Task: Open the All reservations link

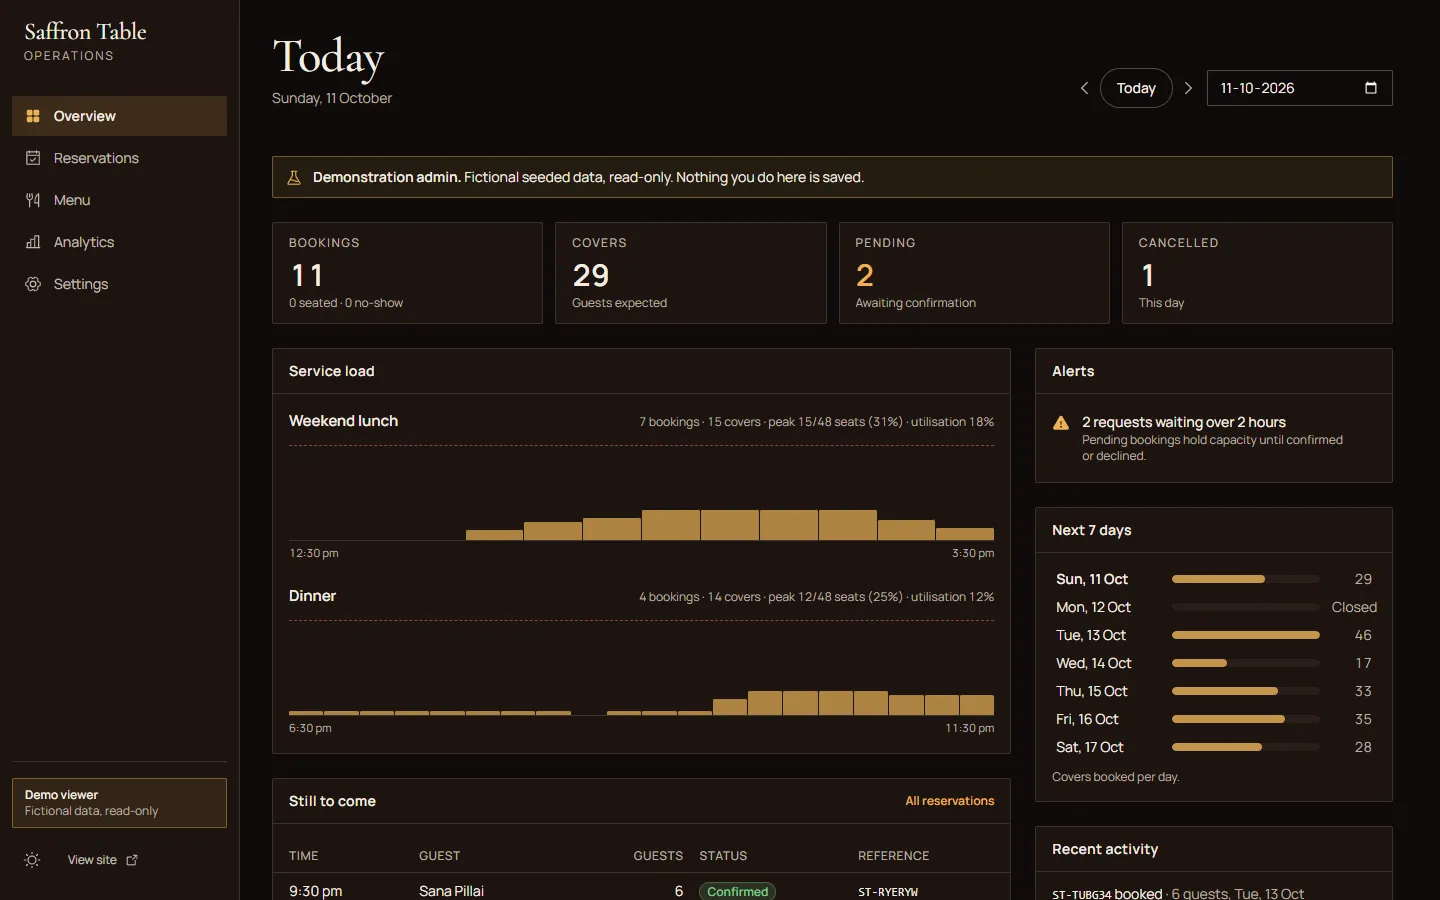Action: [x=950, y=801]
